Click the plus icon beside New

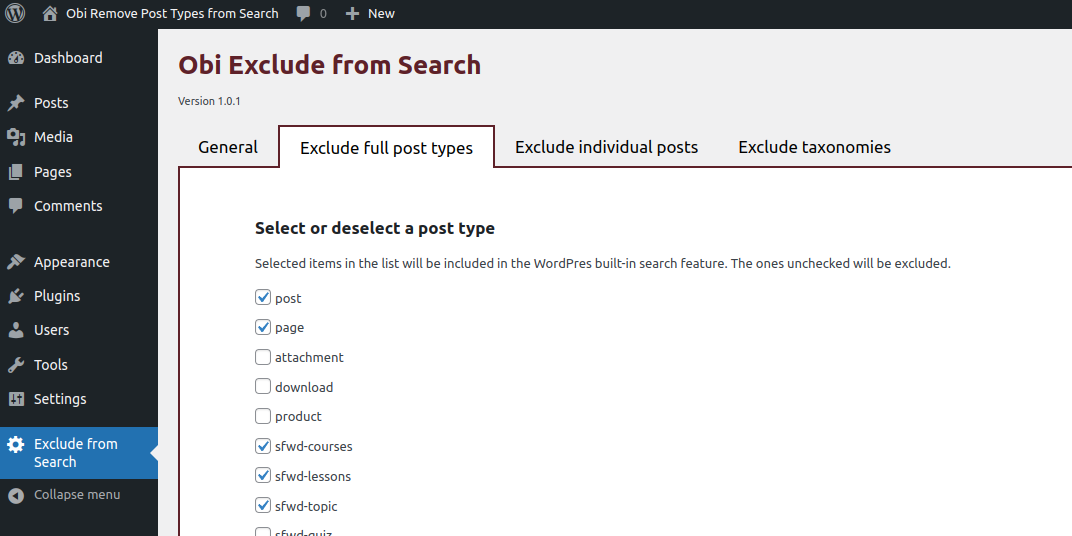(x=352, y=13)
